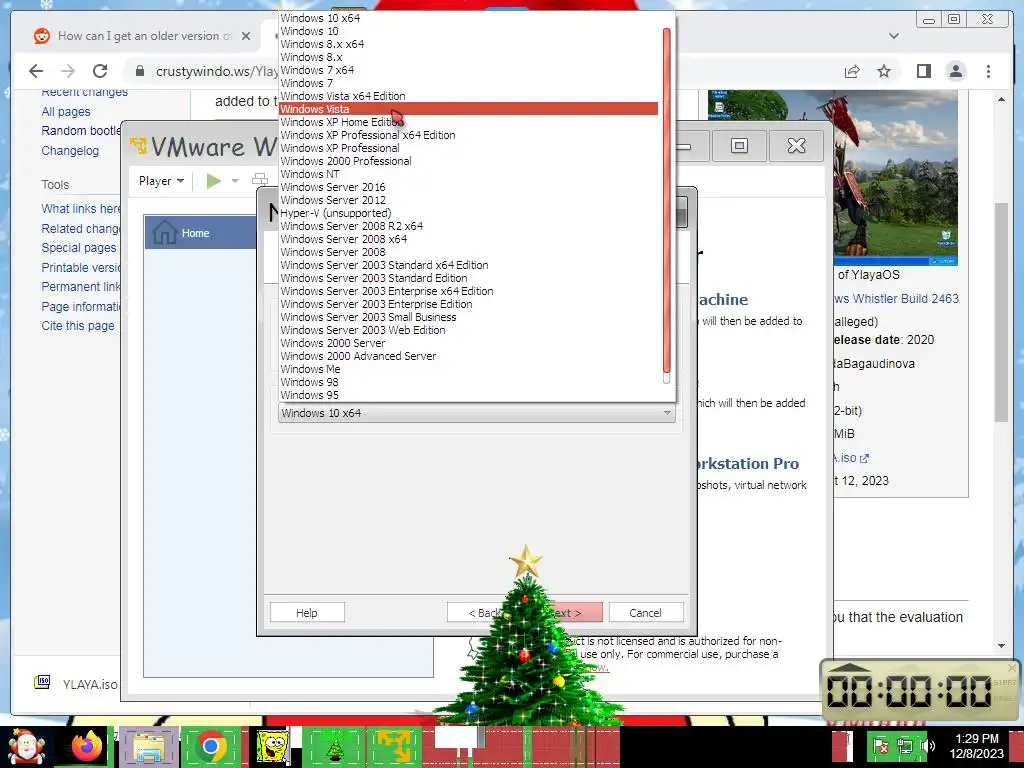The width and height of the screenshot is (1024, 768).
Task: Click the network tray icon
Action: tap(905, 746)
